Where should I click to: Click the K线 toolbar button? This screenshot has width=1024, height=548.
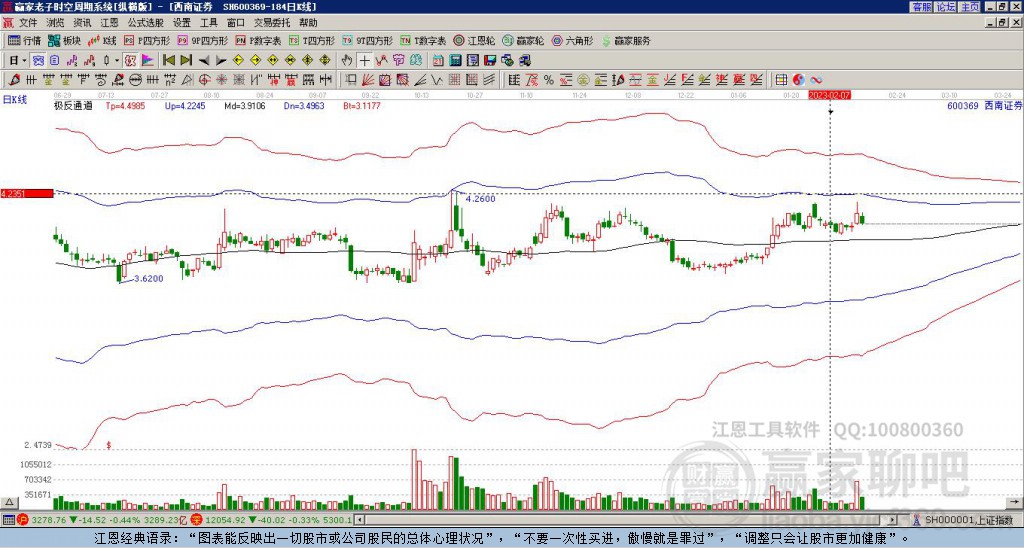(102, 40)
